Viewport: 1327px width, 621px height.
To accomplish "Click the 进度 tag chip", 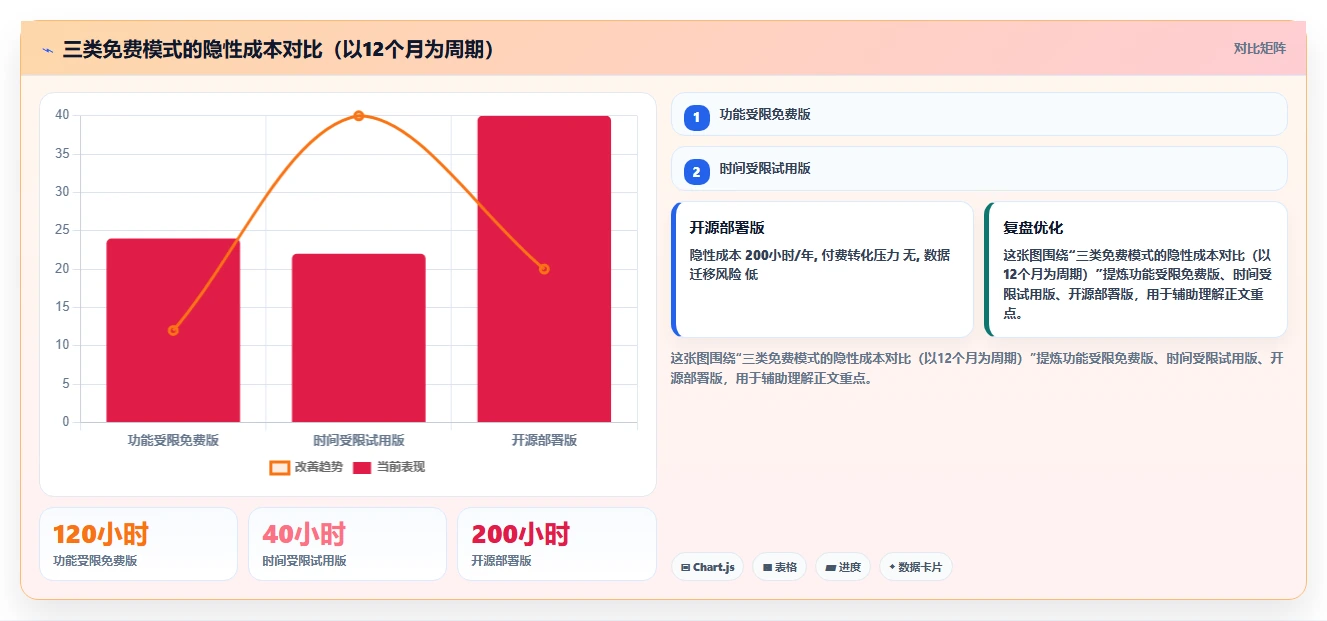I will tap(843, 567).
